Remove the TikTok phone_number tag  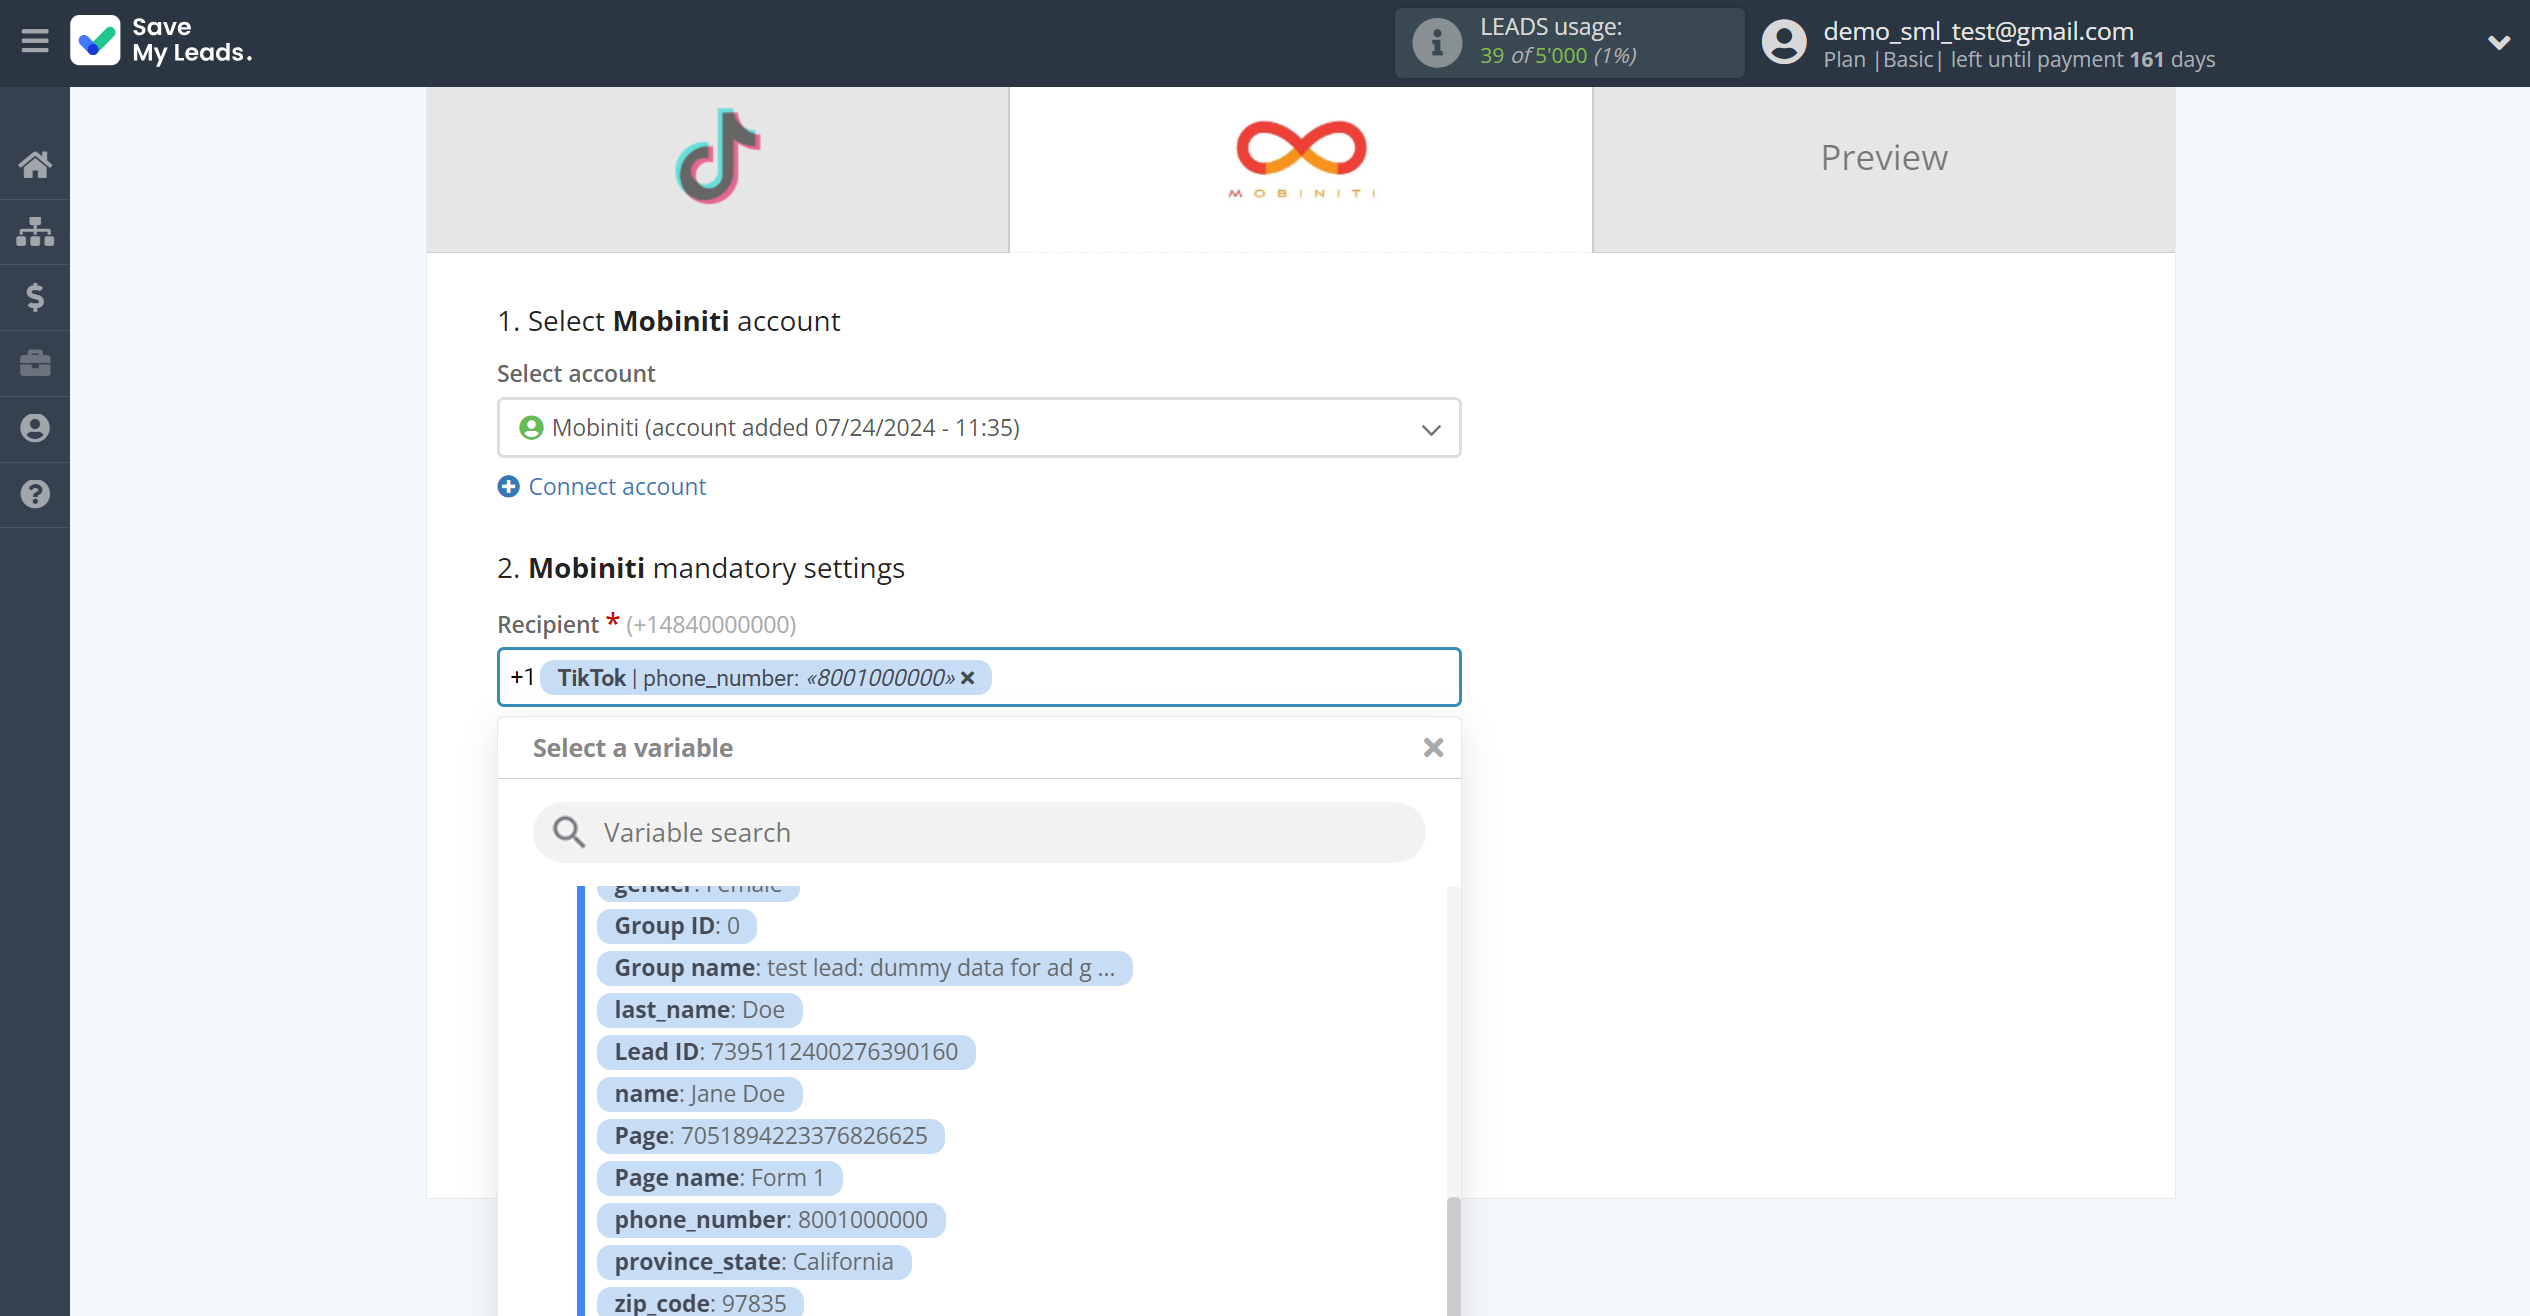(x=967, y=678)
